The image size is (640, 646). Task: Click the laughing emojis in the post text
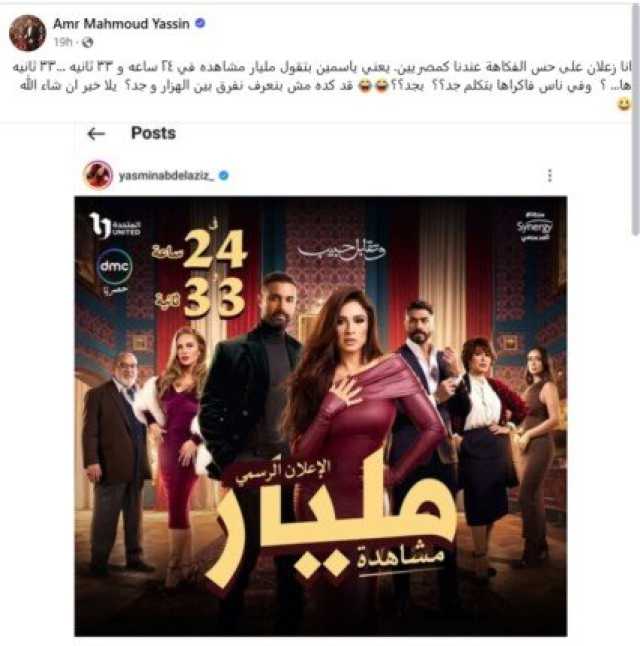click(373, 87)
